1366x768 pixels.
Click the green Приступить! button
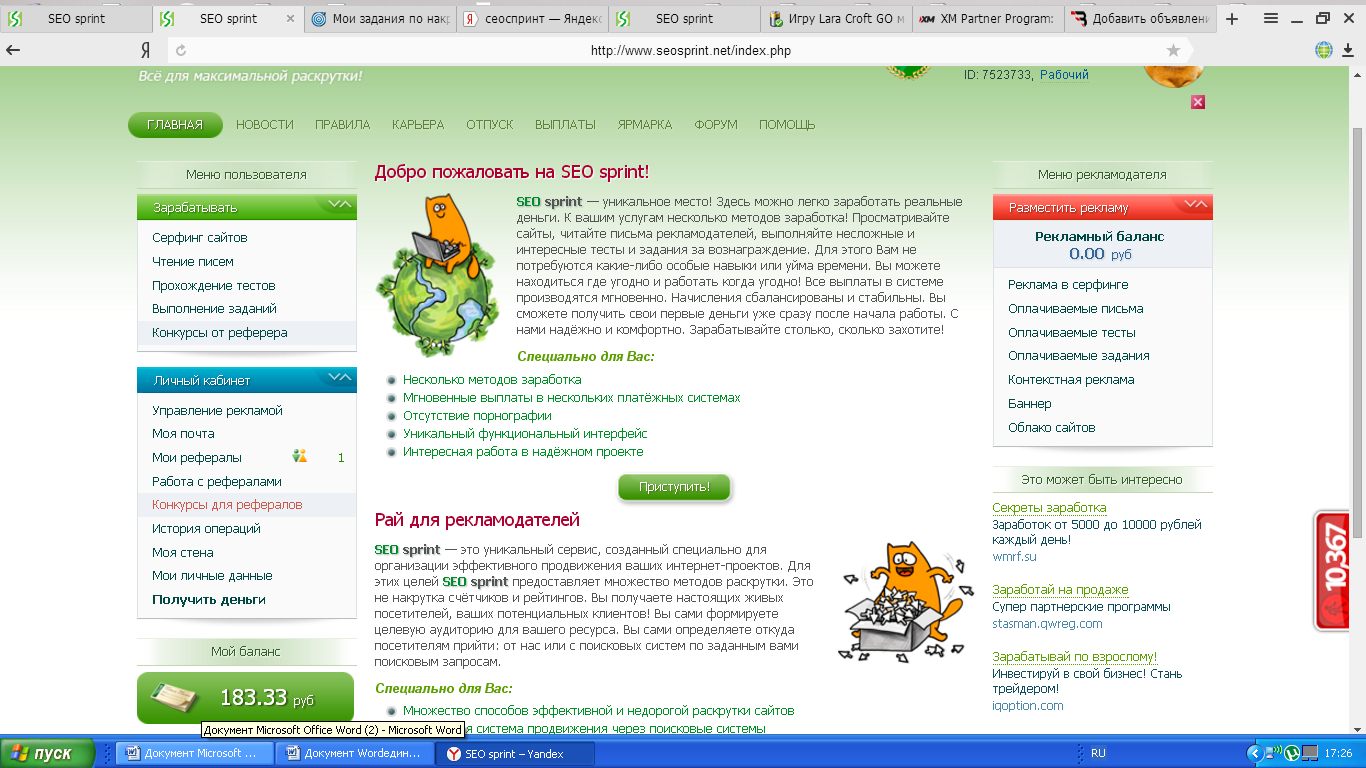674,487
